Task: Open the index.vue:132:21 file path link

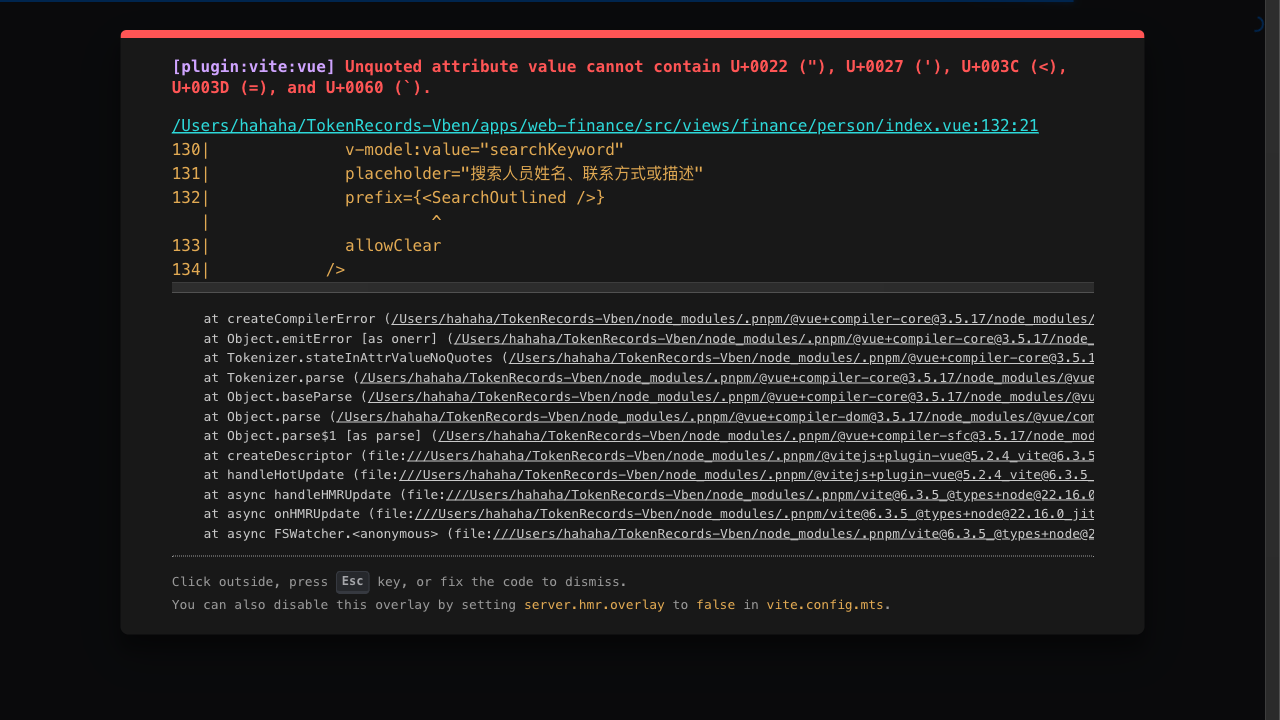Action: [x=605, y=126]
